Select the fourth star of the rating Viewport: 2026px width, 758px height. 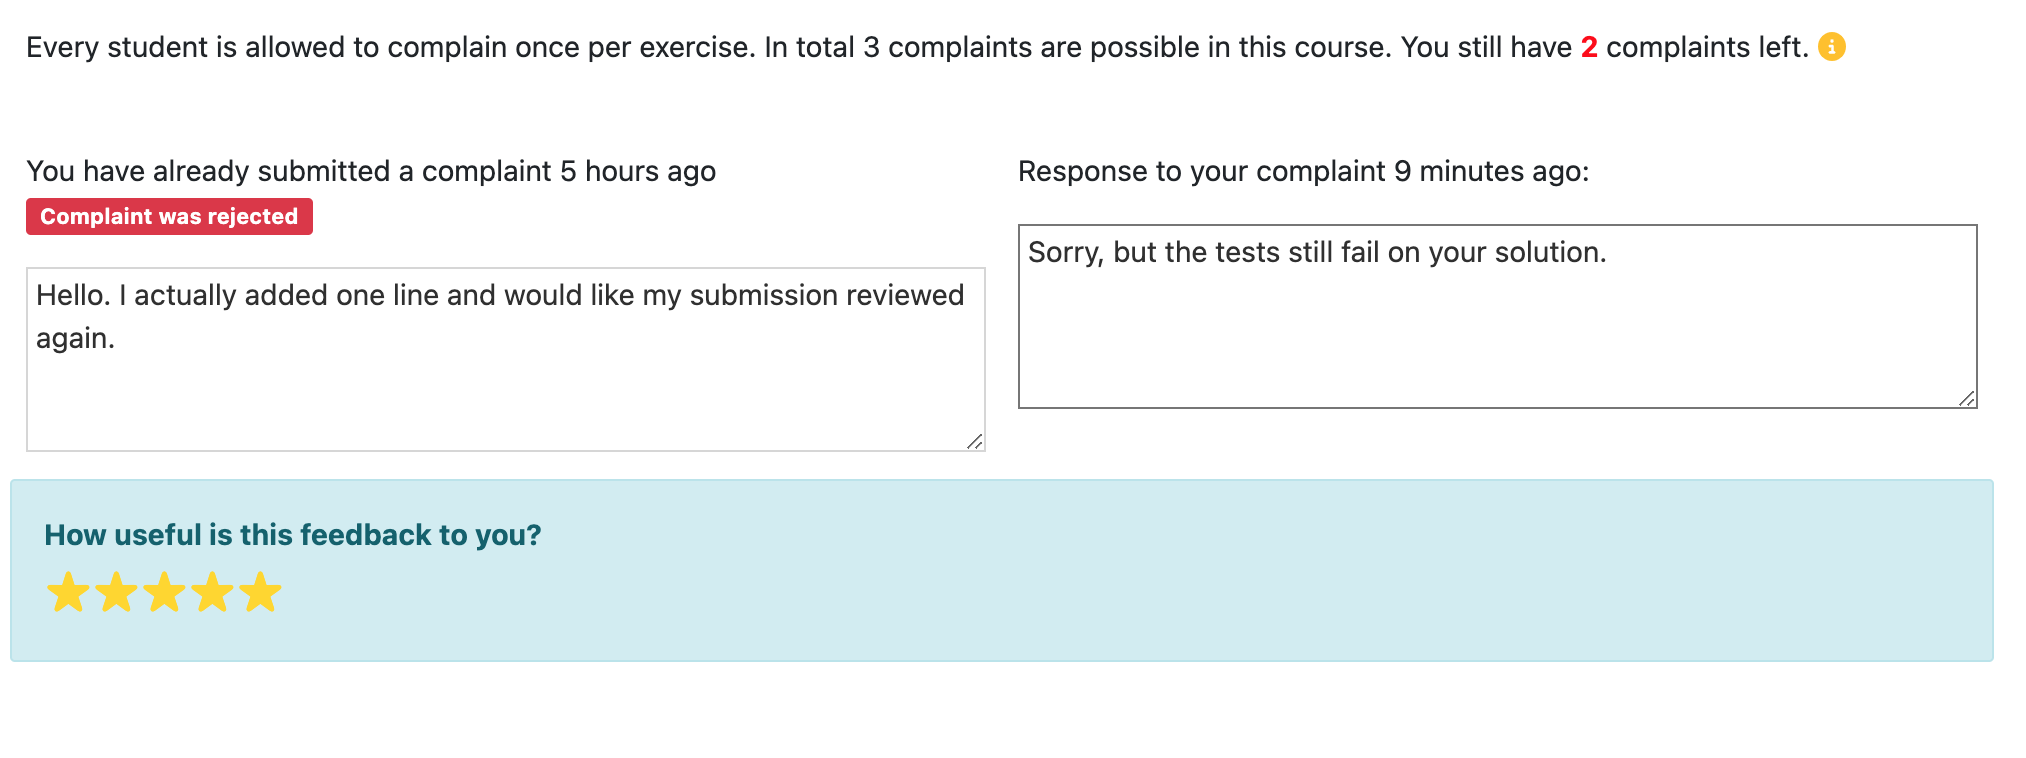click(212, 592)
